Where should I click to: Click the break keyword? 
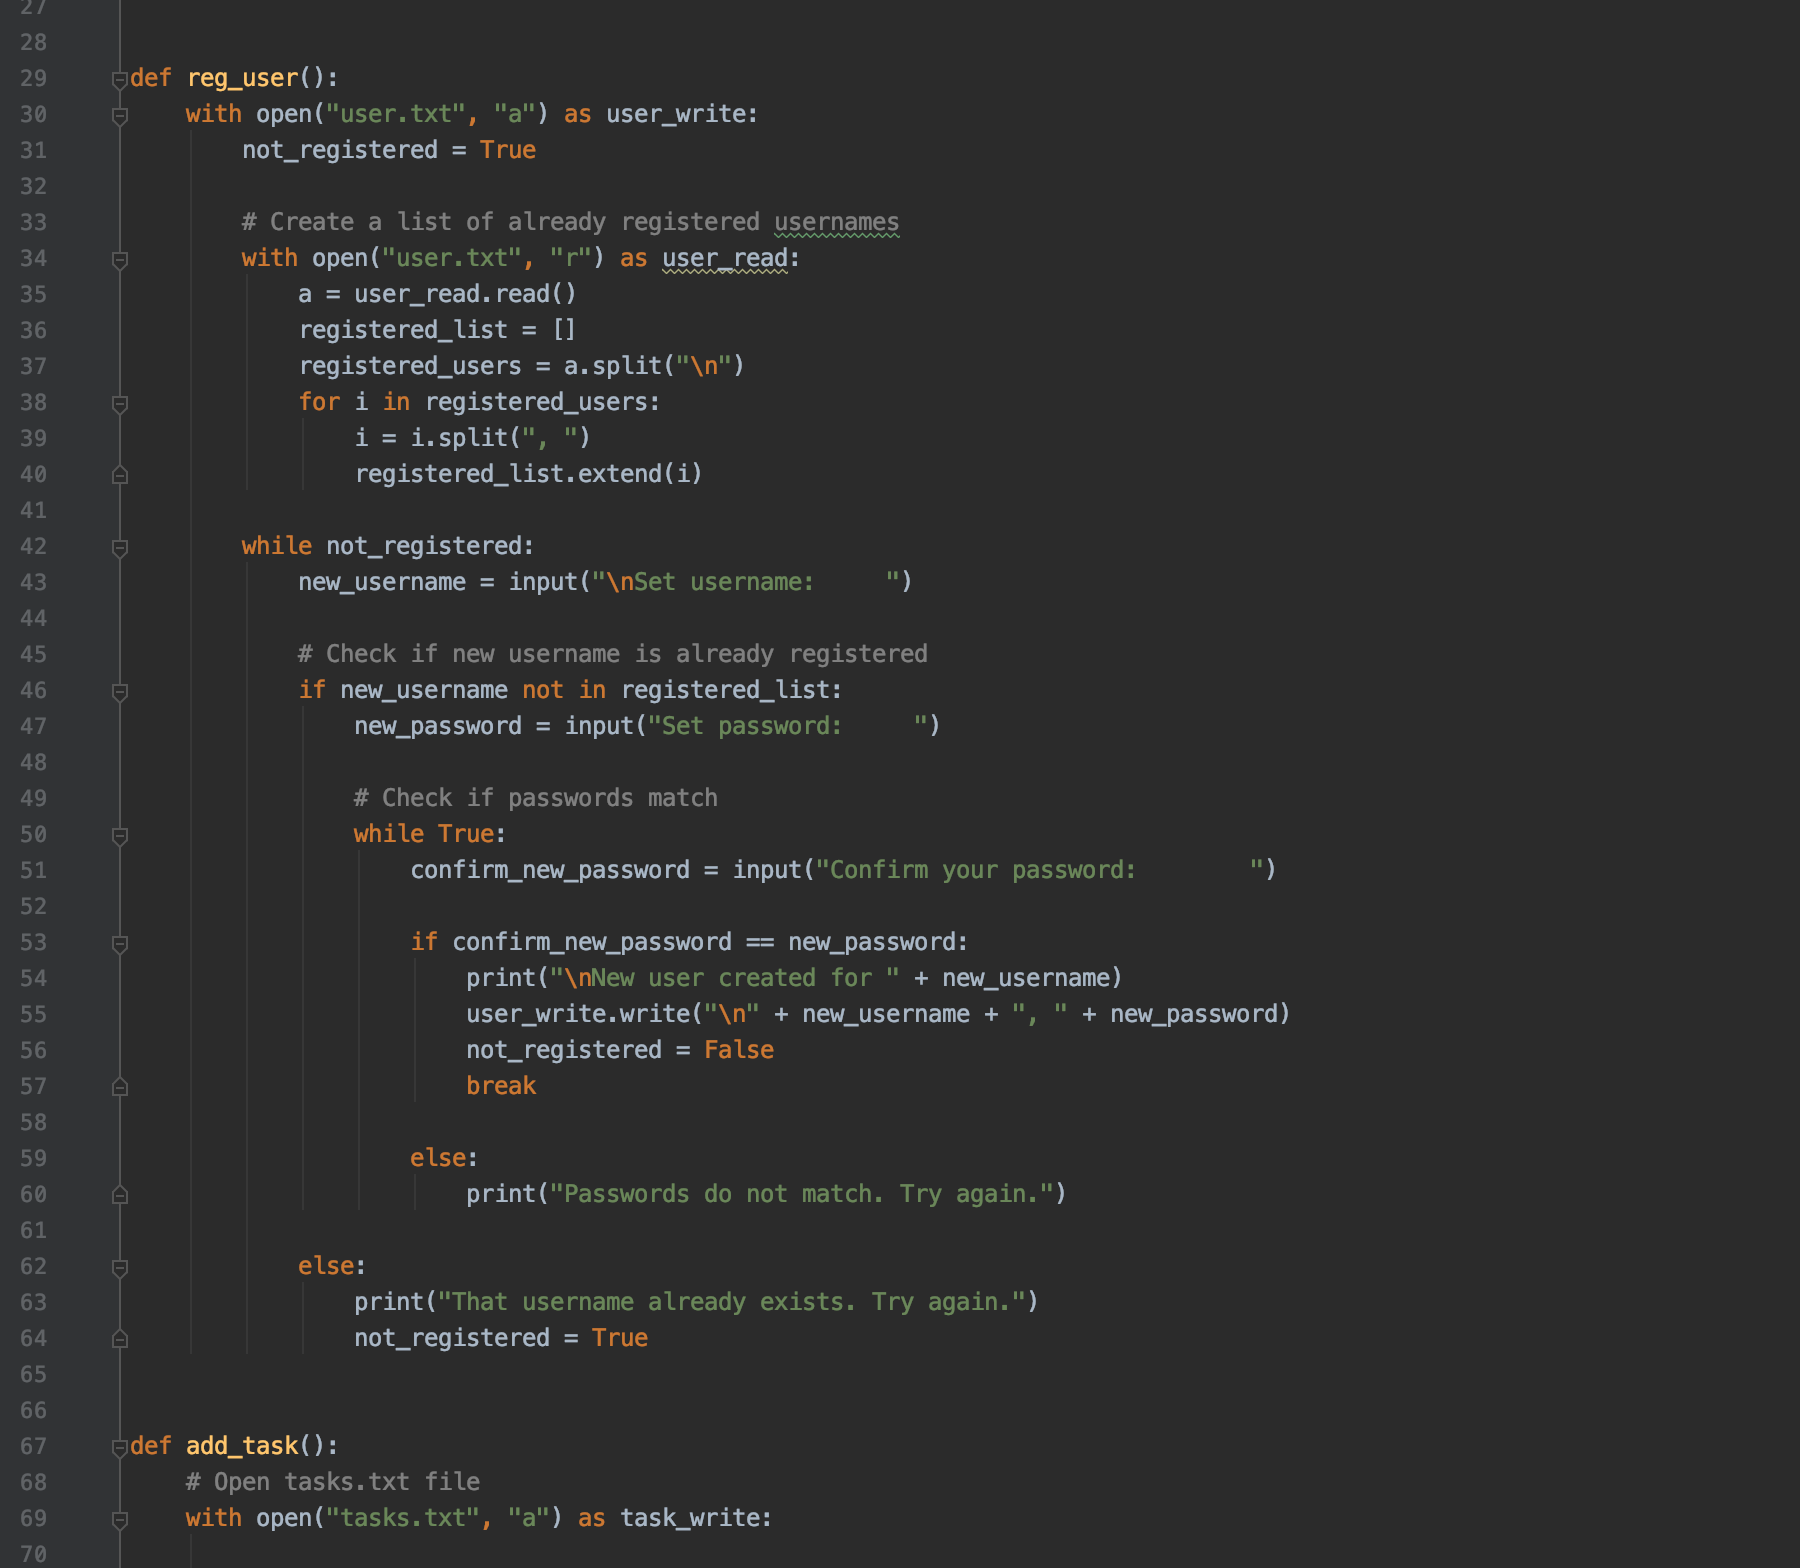[501, 1086]
